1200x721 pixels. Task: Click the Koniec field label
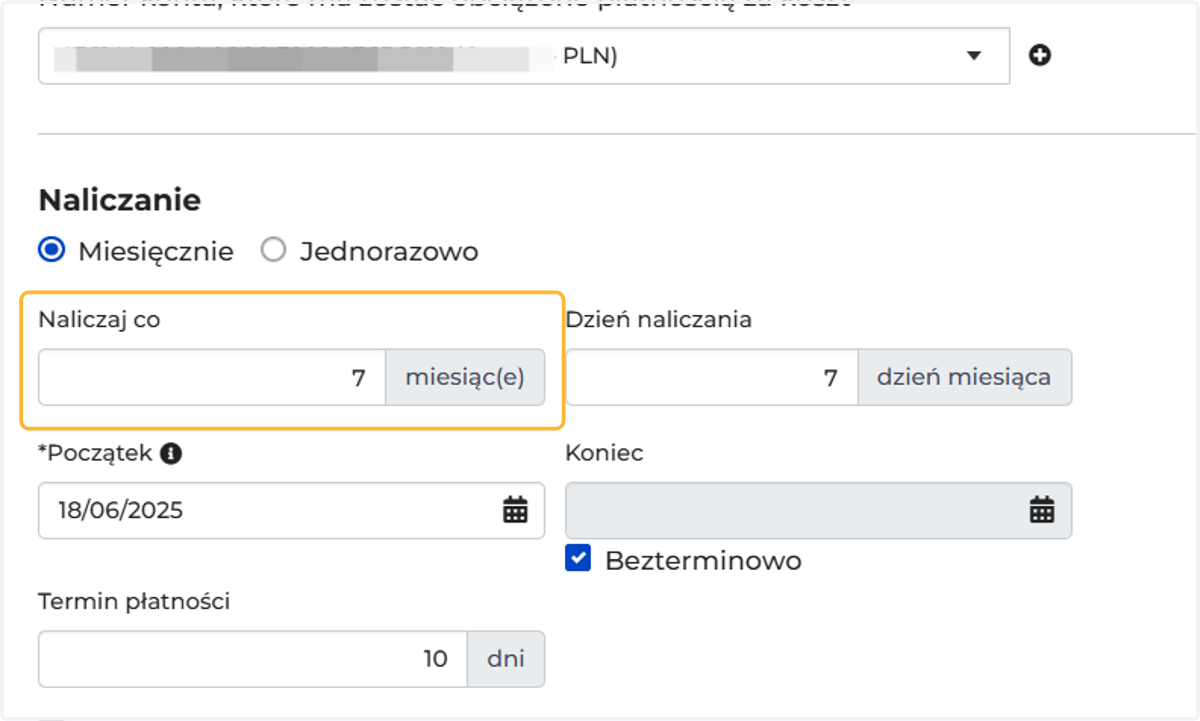point(604,453)
